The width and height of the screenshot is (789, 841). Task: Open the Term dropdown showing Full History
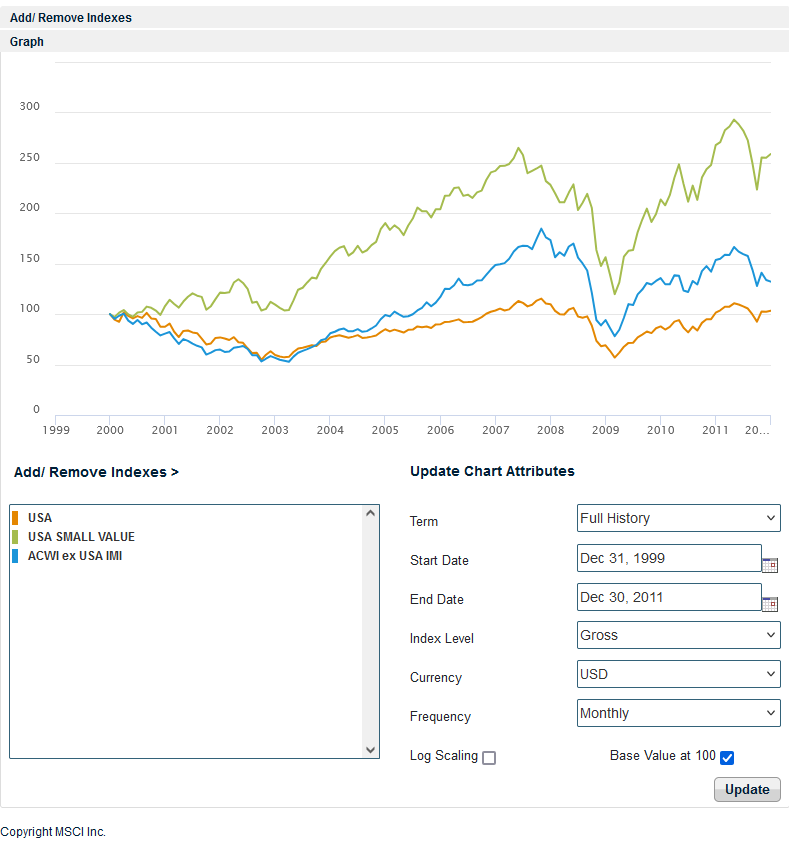pyautogui.click(x=678, y=518)
